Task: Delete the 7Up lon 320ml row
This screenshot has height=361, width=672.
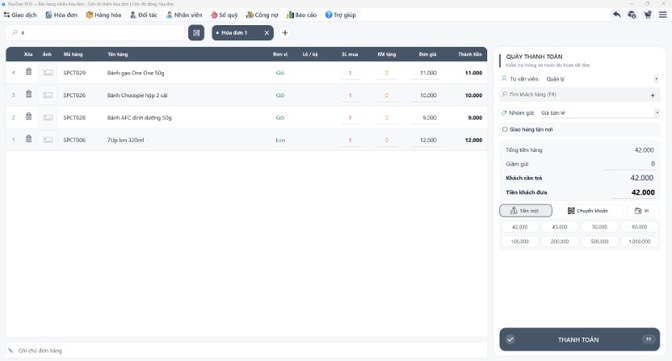Action: click(28, 139)
